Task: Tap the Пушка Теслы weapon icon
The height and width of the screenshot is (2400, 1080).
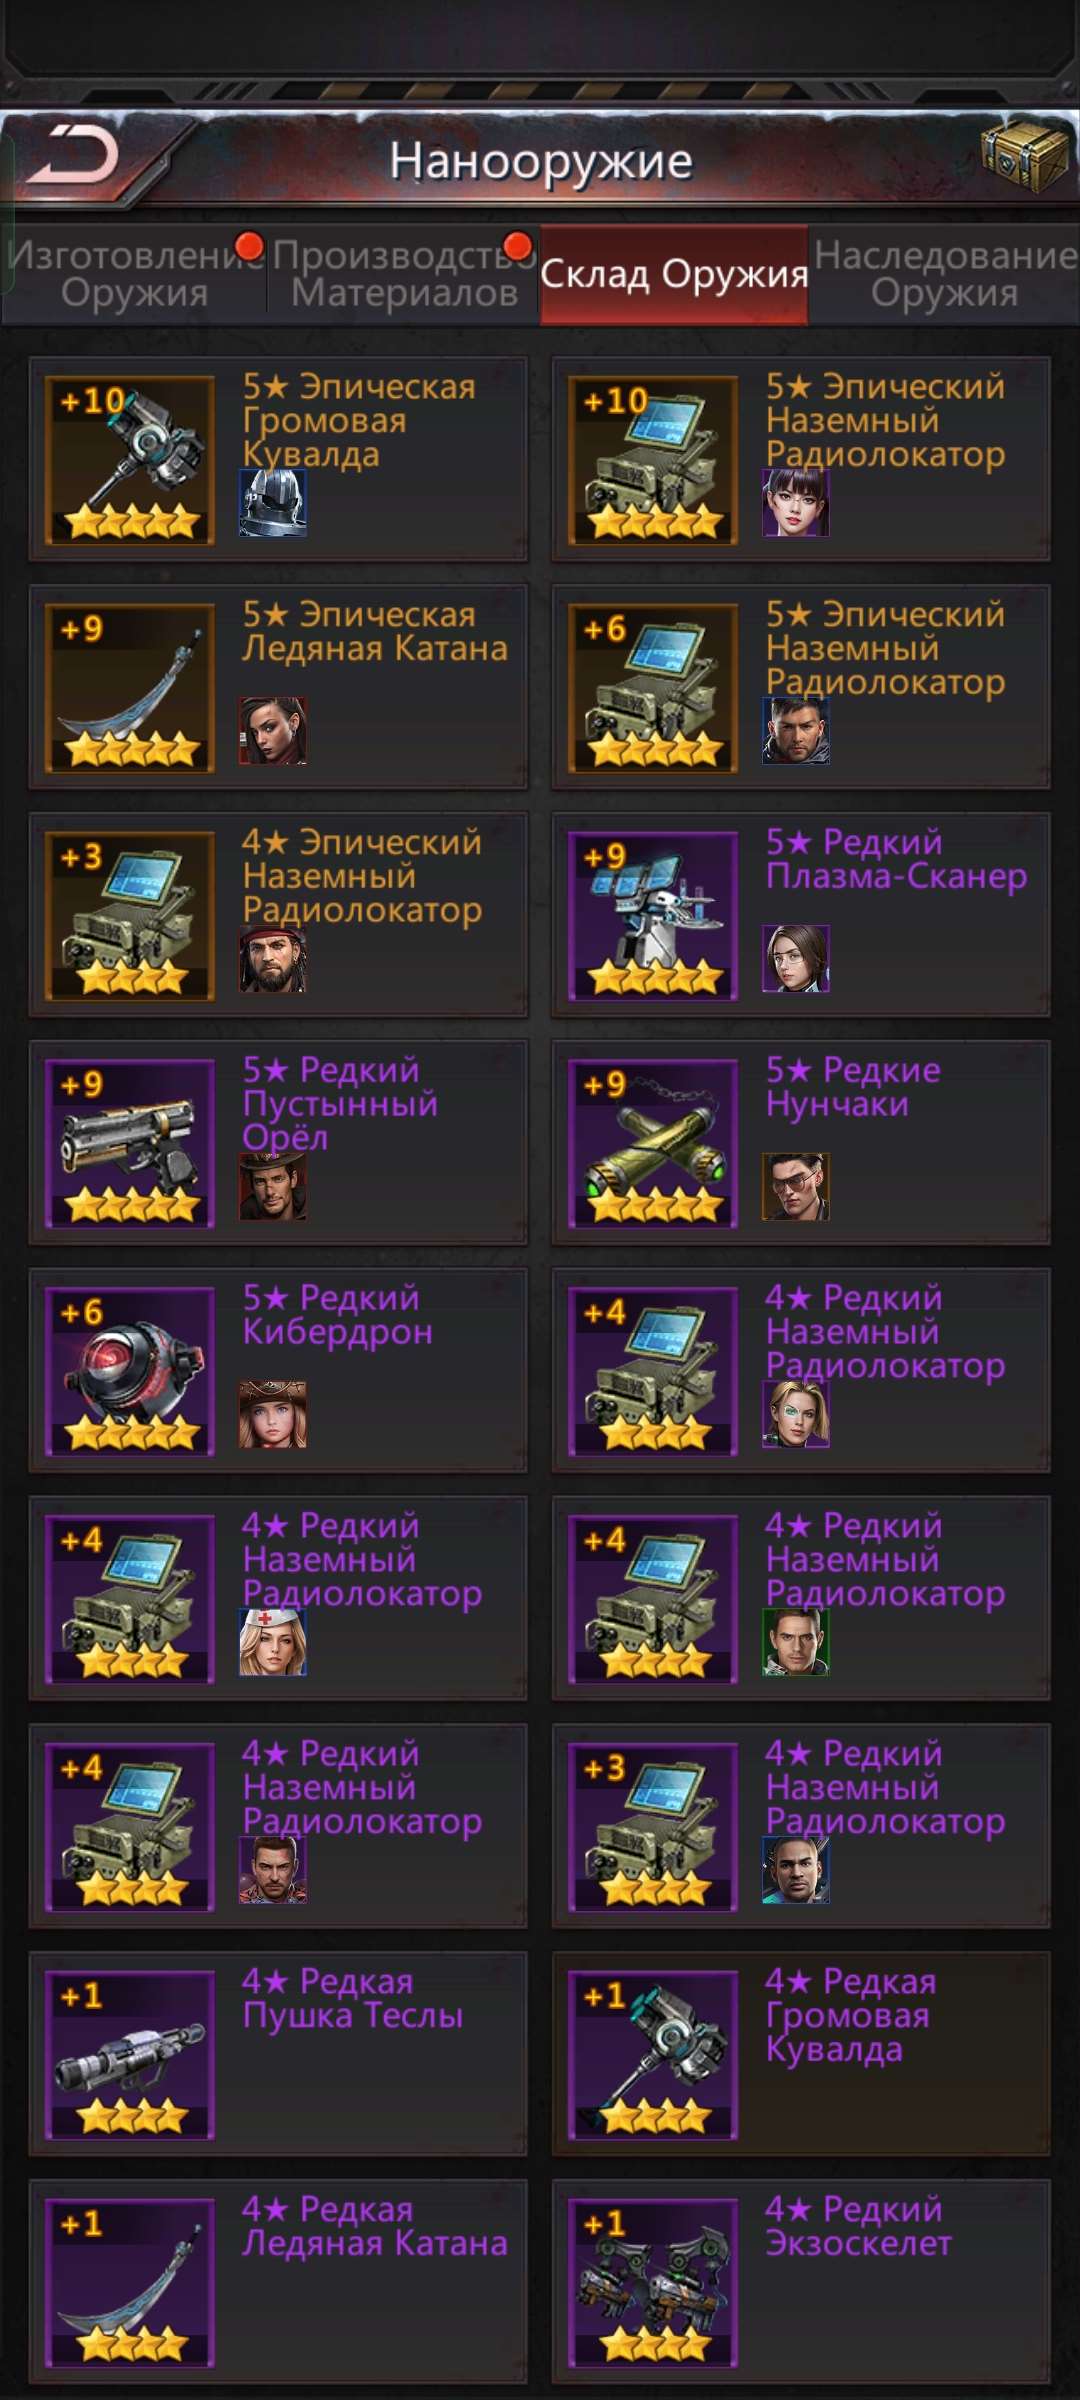Action: coord(130,2055)
